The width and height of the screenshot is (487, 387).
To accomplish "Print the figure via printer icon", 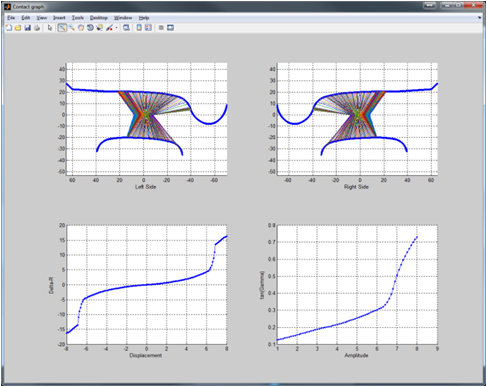I will (x=37, y=28).
